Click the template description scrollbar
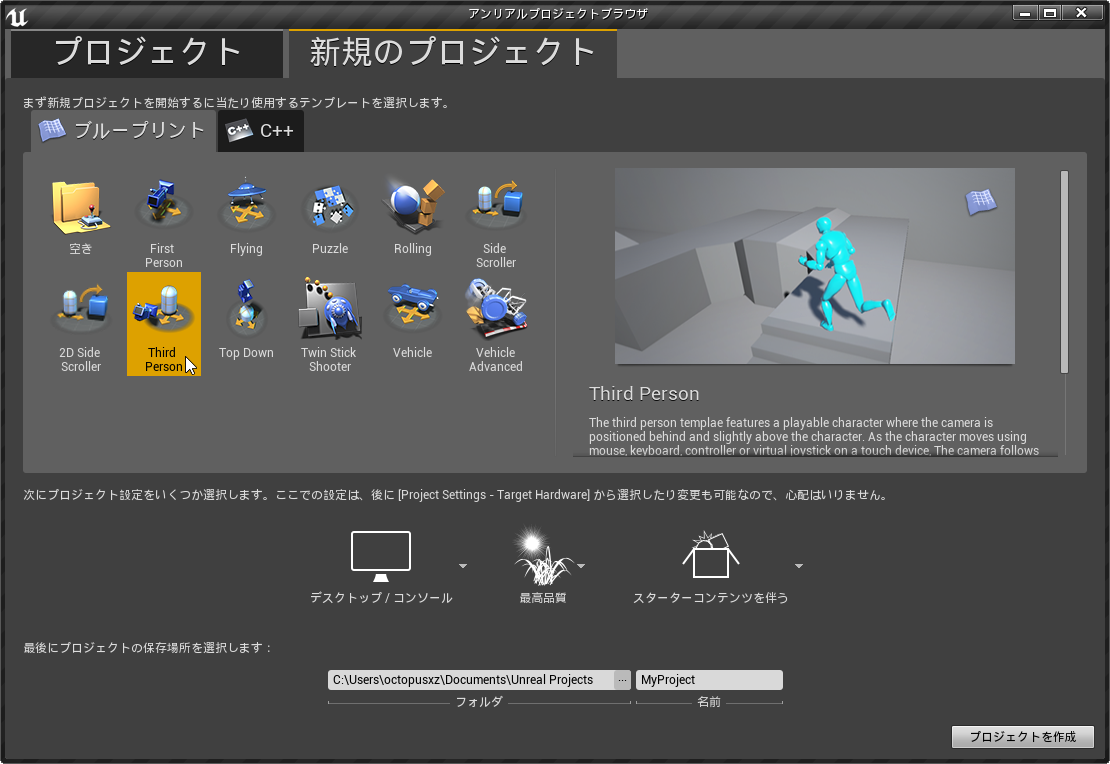 click(1064, 272)
